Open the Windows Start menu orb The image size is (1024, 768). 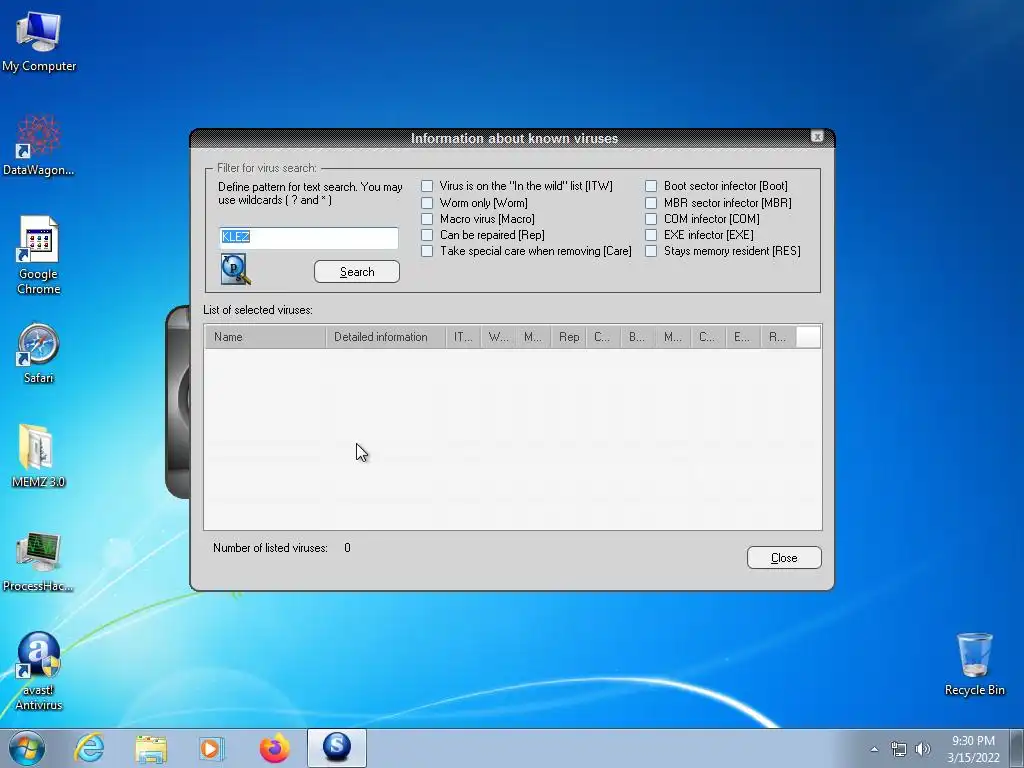pos(27,748)
